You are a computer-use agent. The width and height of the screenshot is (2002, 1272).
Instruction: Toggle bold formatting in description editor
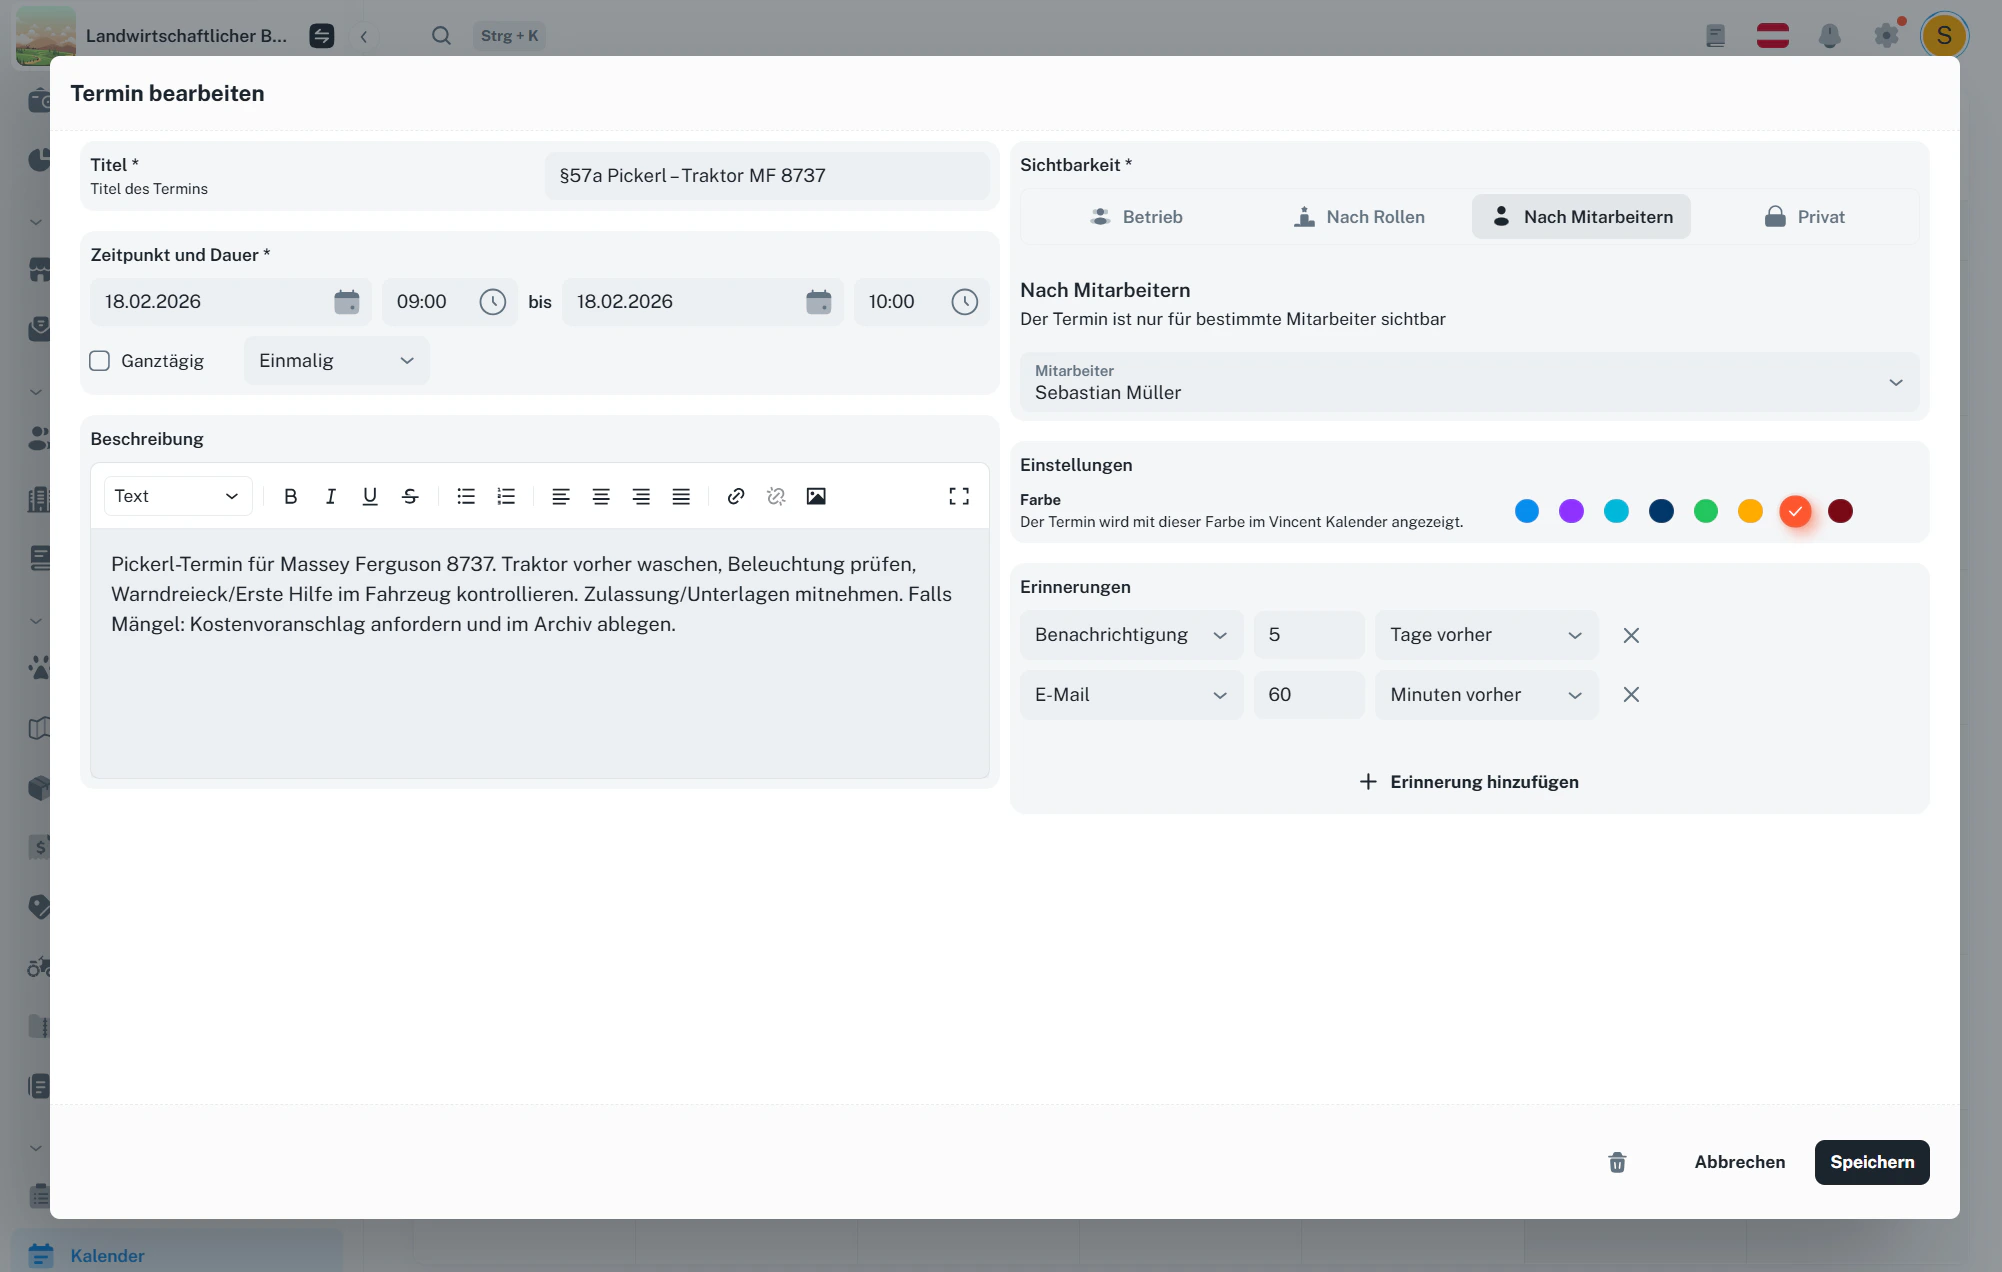290,496
